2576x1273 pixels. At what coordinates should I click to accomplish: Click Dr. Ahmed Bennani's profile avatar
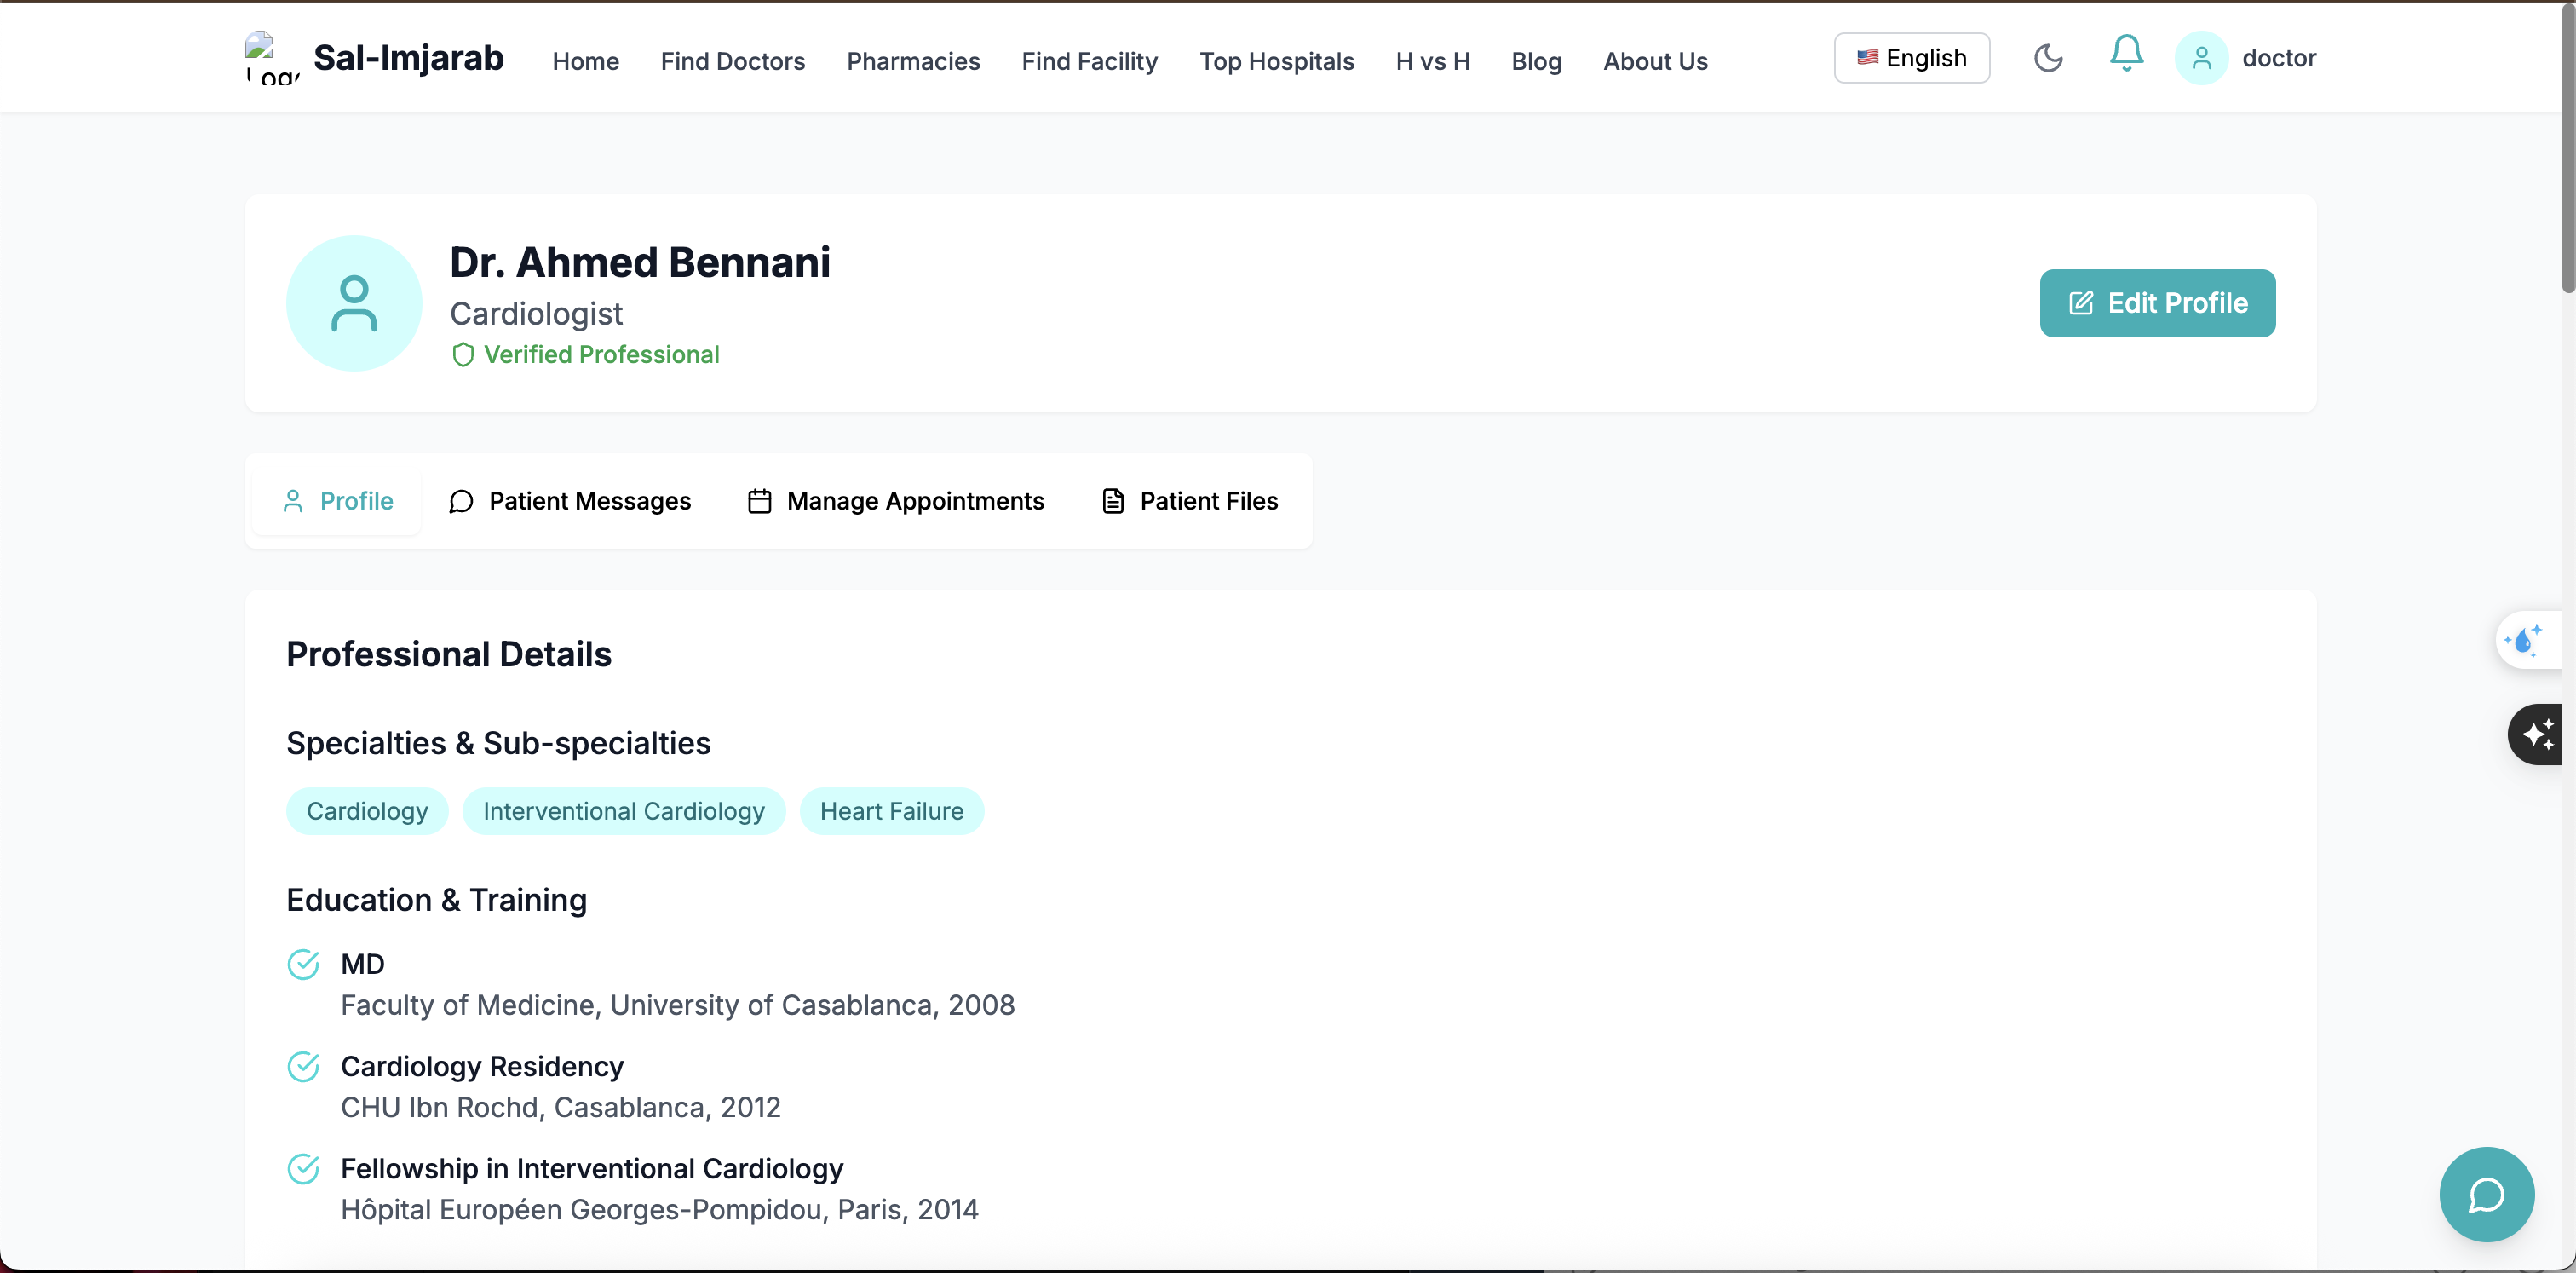[x=354, y=303]
